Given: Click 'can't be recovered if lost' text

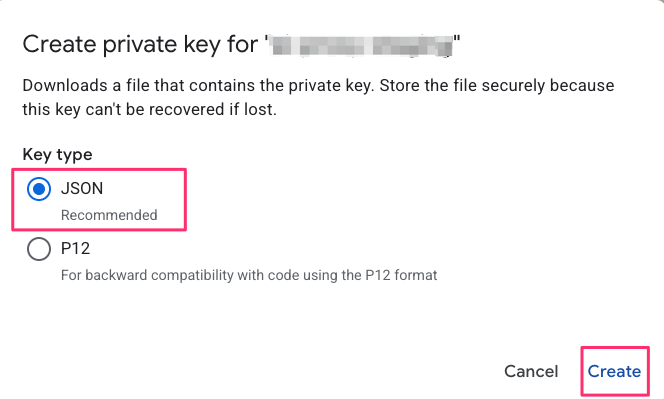Looking at the screenshot, I should 181,110.
